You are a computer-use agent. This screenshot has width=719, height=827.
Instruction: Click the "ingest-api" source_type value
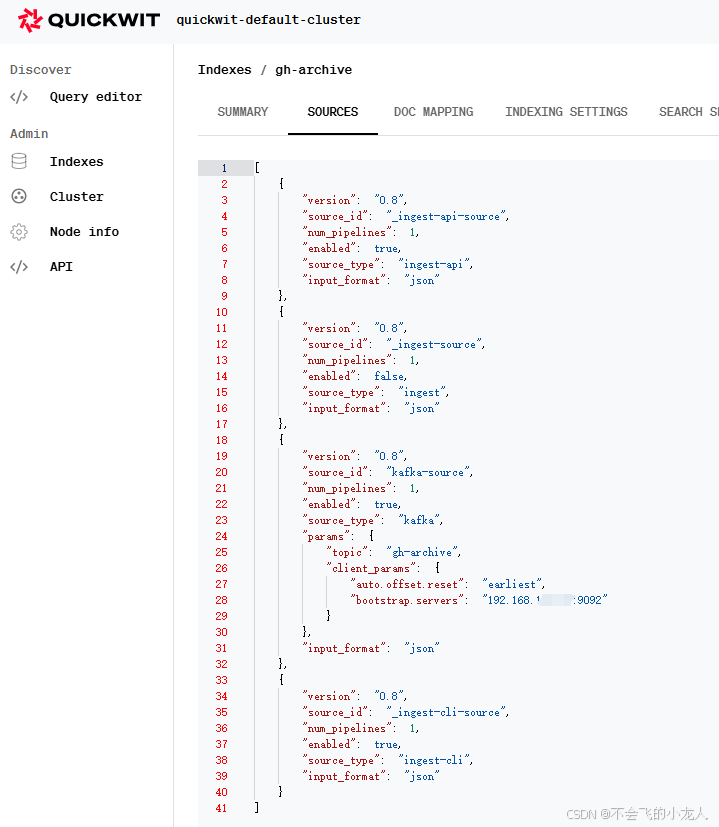click(x=435, y=264)
